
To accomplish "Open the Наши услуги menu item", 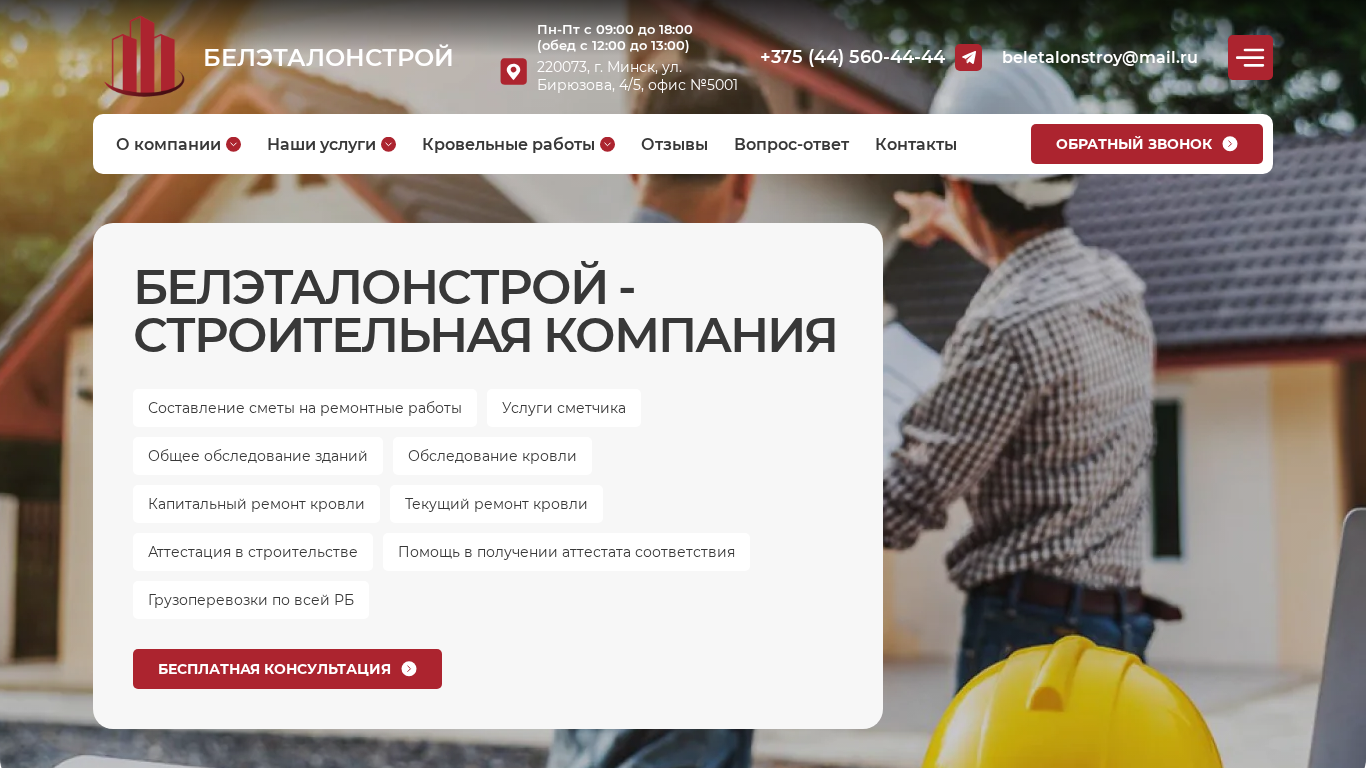I will coord(321,144).
